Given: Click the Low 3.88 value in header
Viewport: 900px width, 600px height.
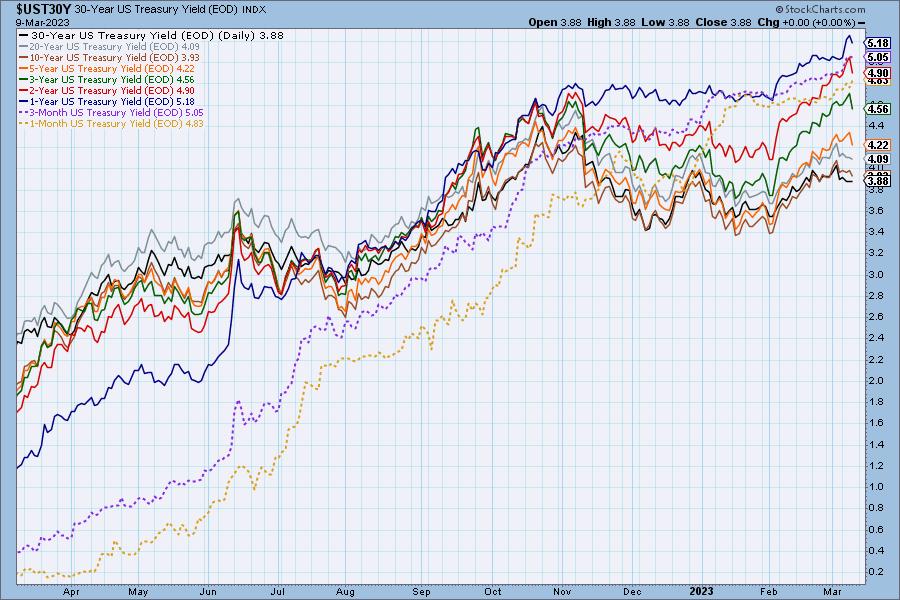Looking at the screenshot, I should click(665, 22).
